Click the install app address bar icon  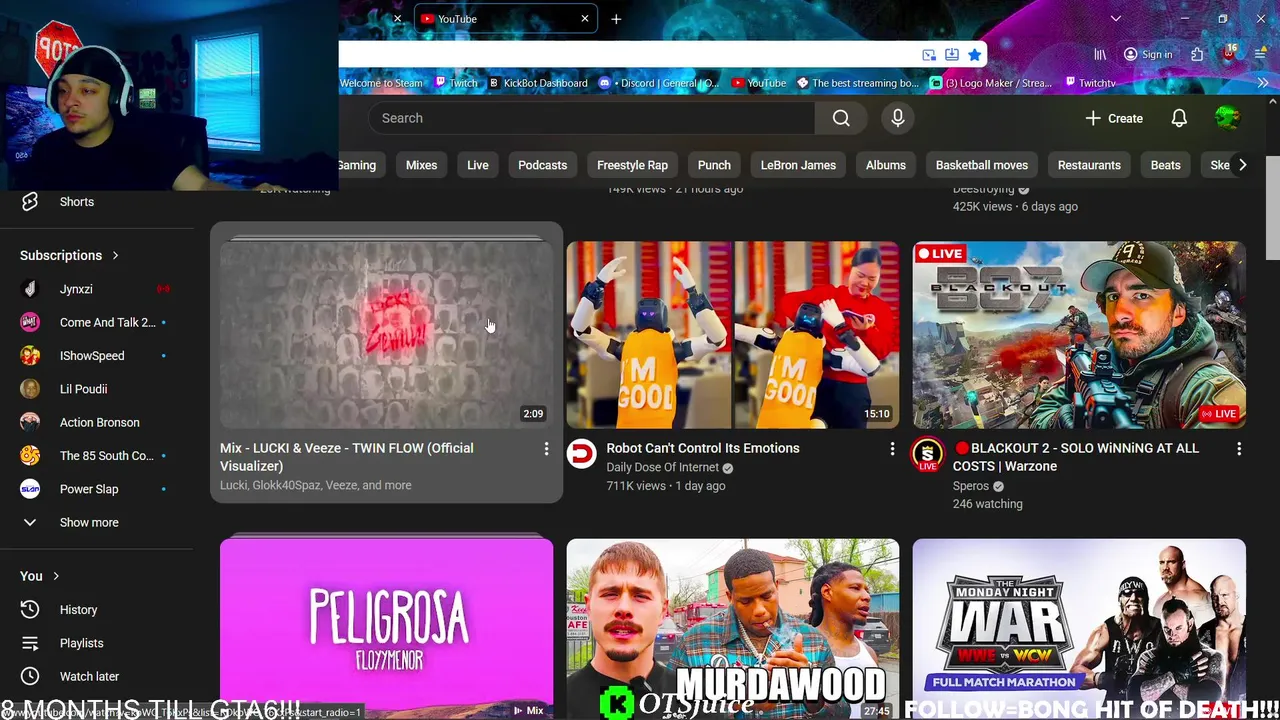pyautogui.click(x=952, y=55)
